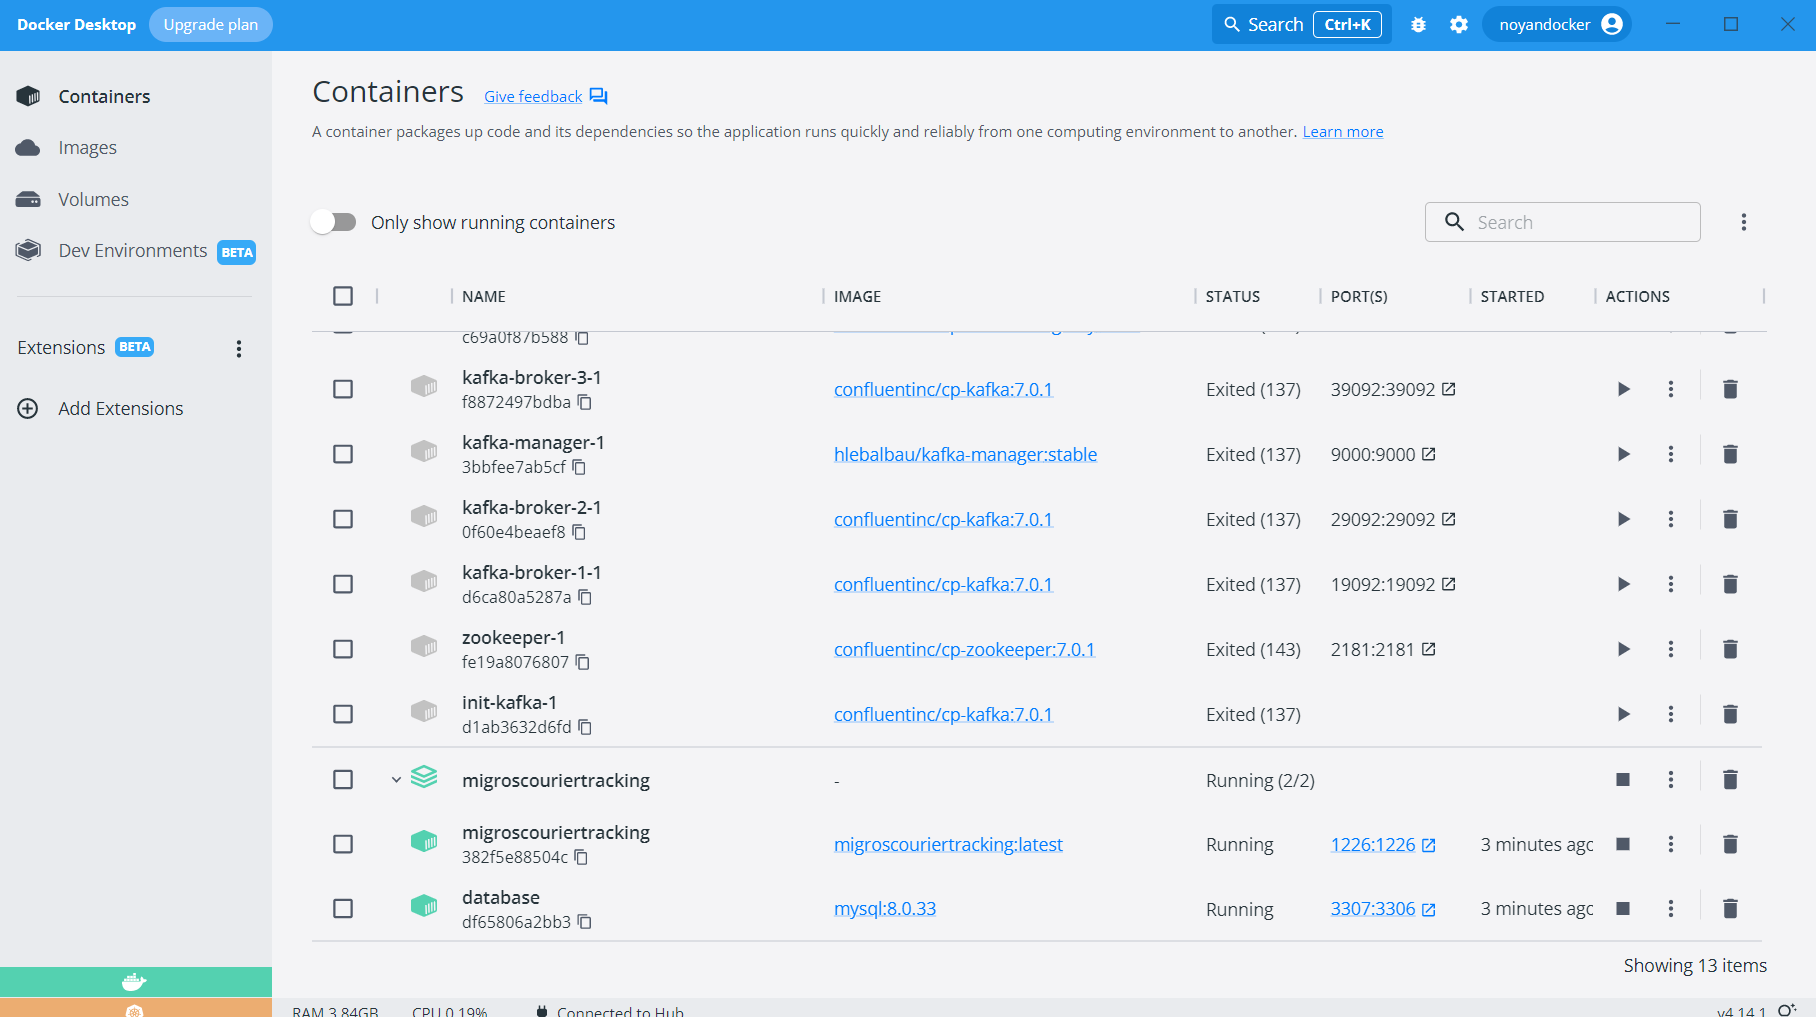Start the kafka-broker-2-1 container
The image size is (1816, 1017).
1623,519
